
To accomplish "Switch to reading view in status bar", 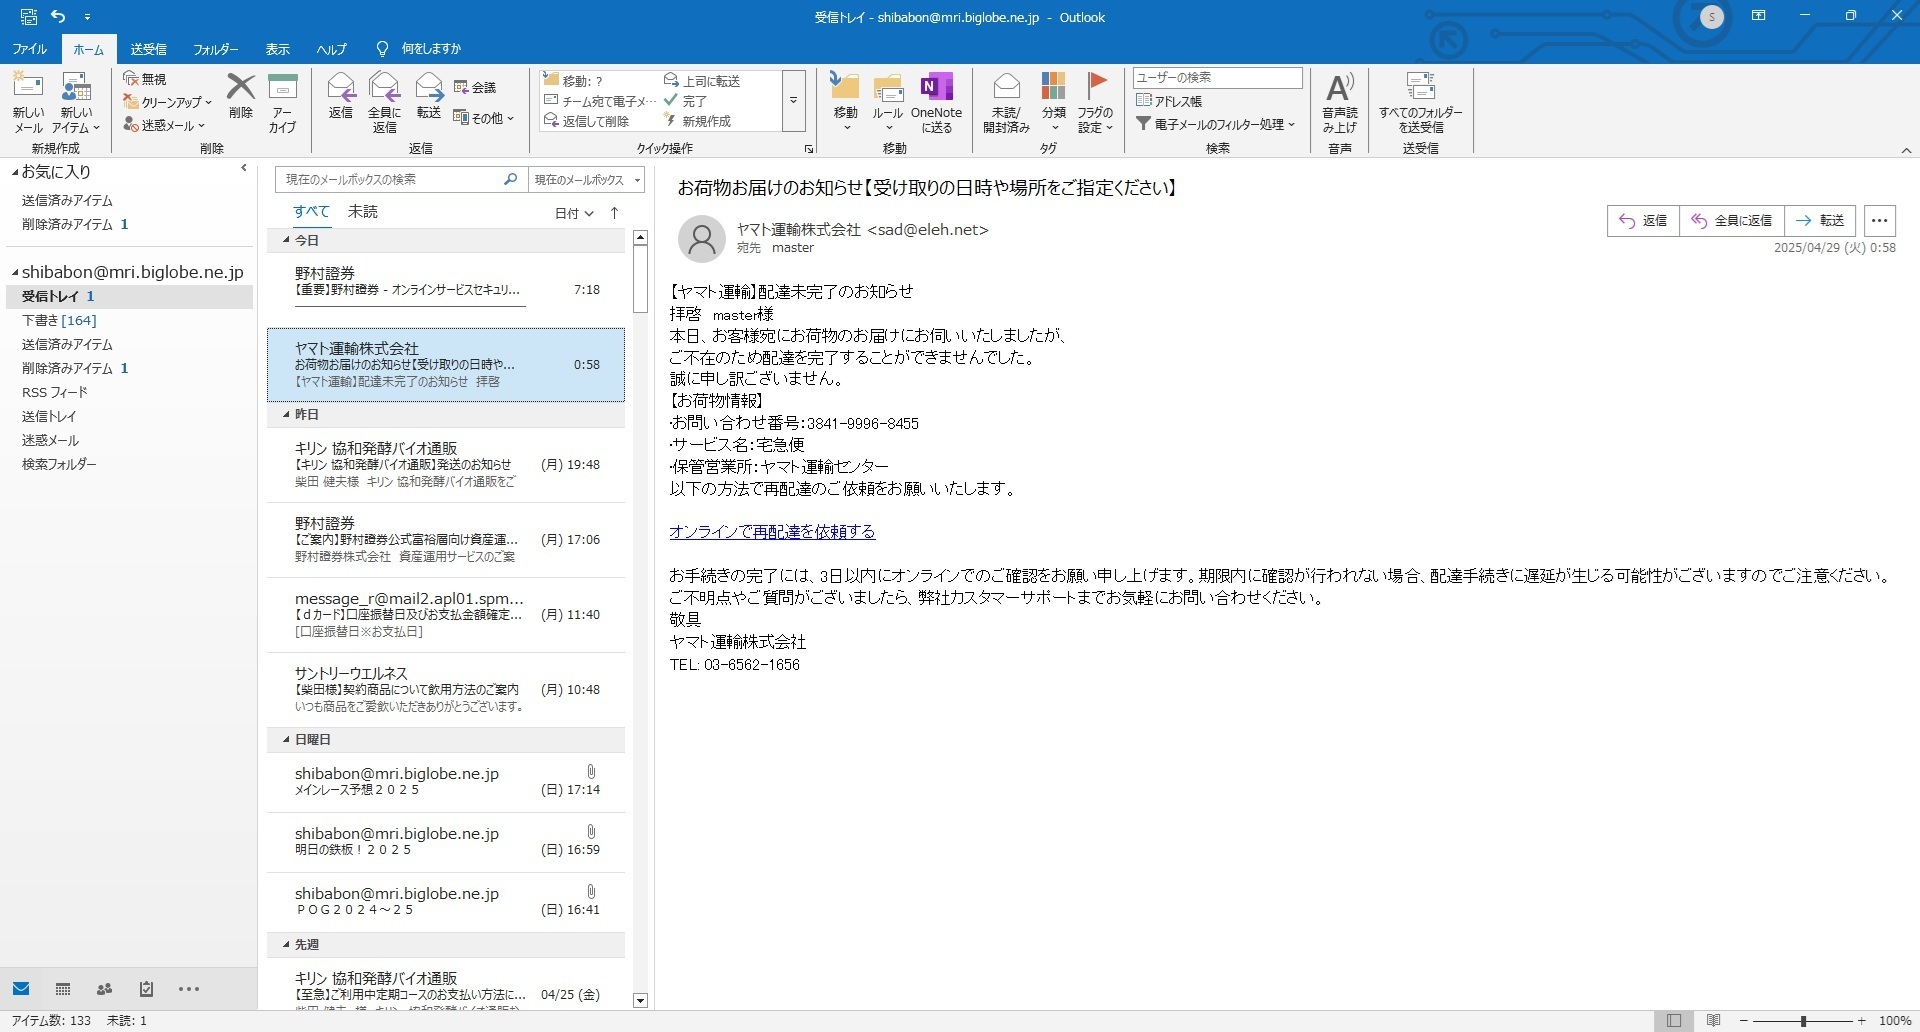I will tap(1713, 1021).
